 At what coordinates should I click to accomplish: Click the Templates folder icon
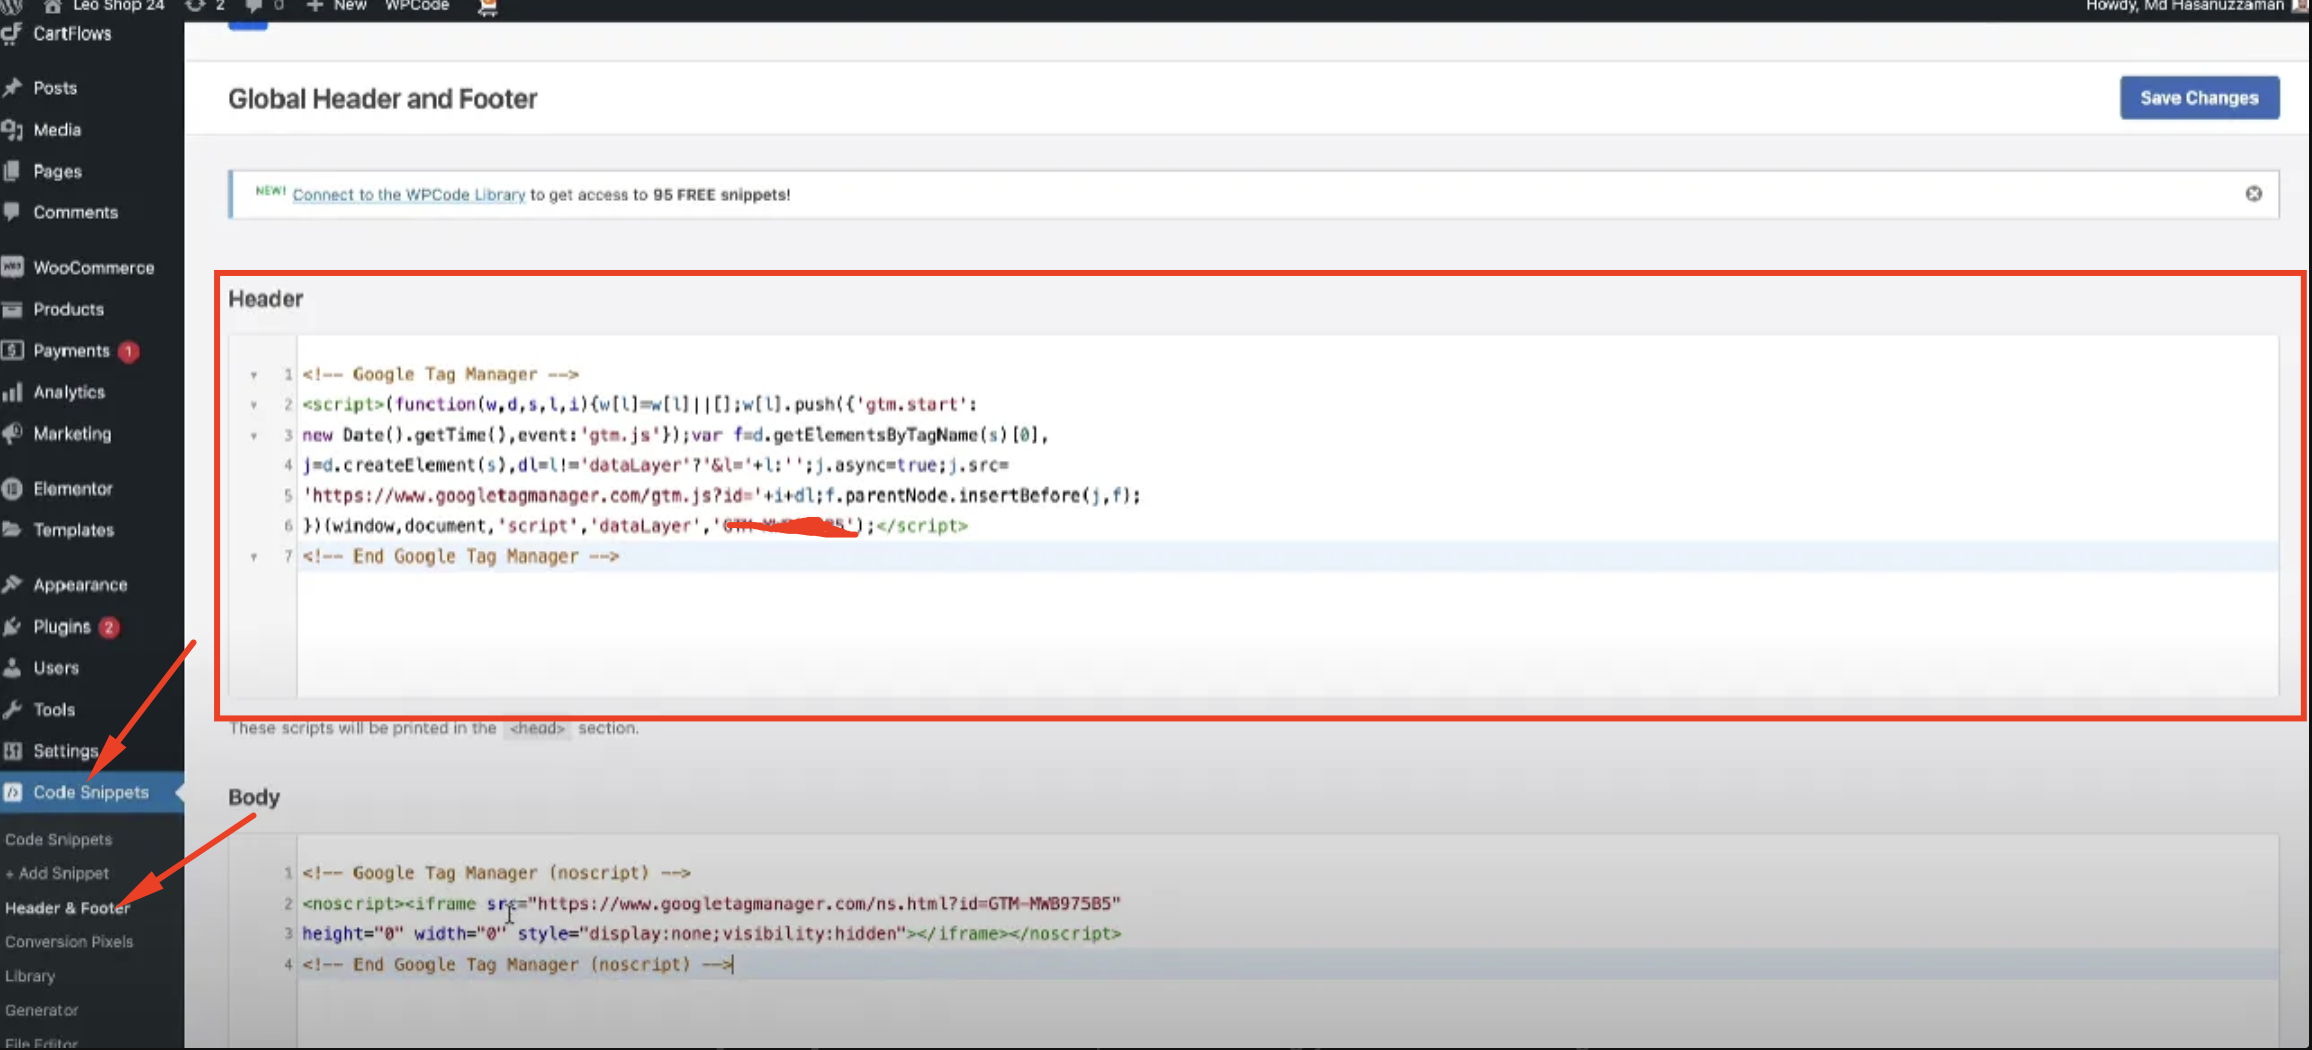pos(13,529)
